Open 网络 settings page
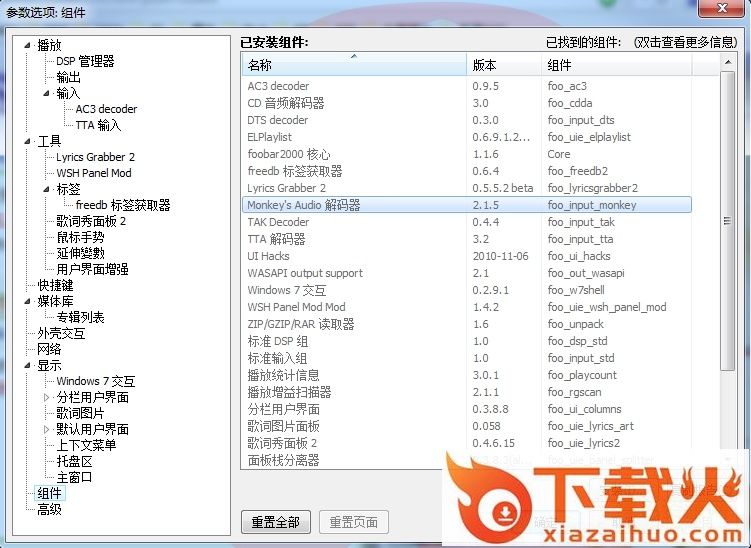 point(49,349)
